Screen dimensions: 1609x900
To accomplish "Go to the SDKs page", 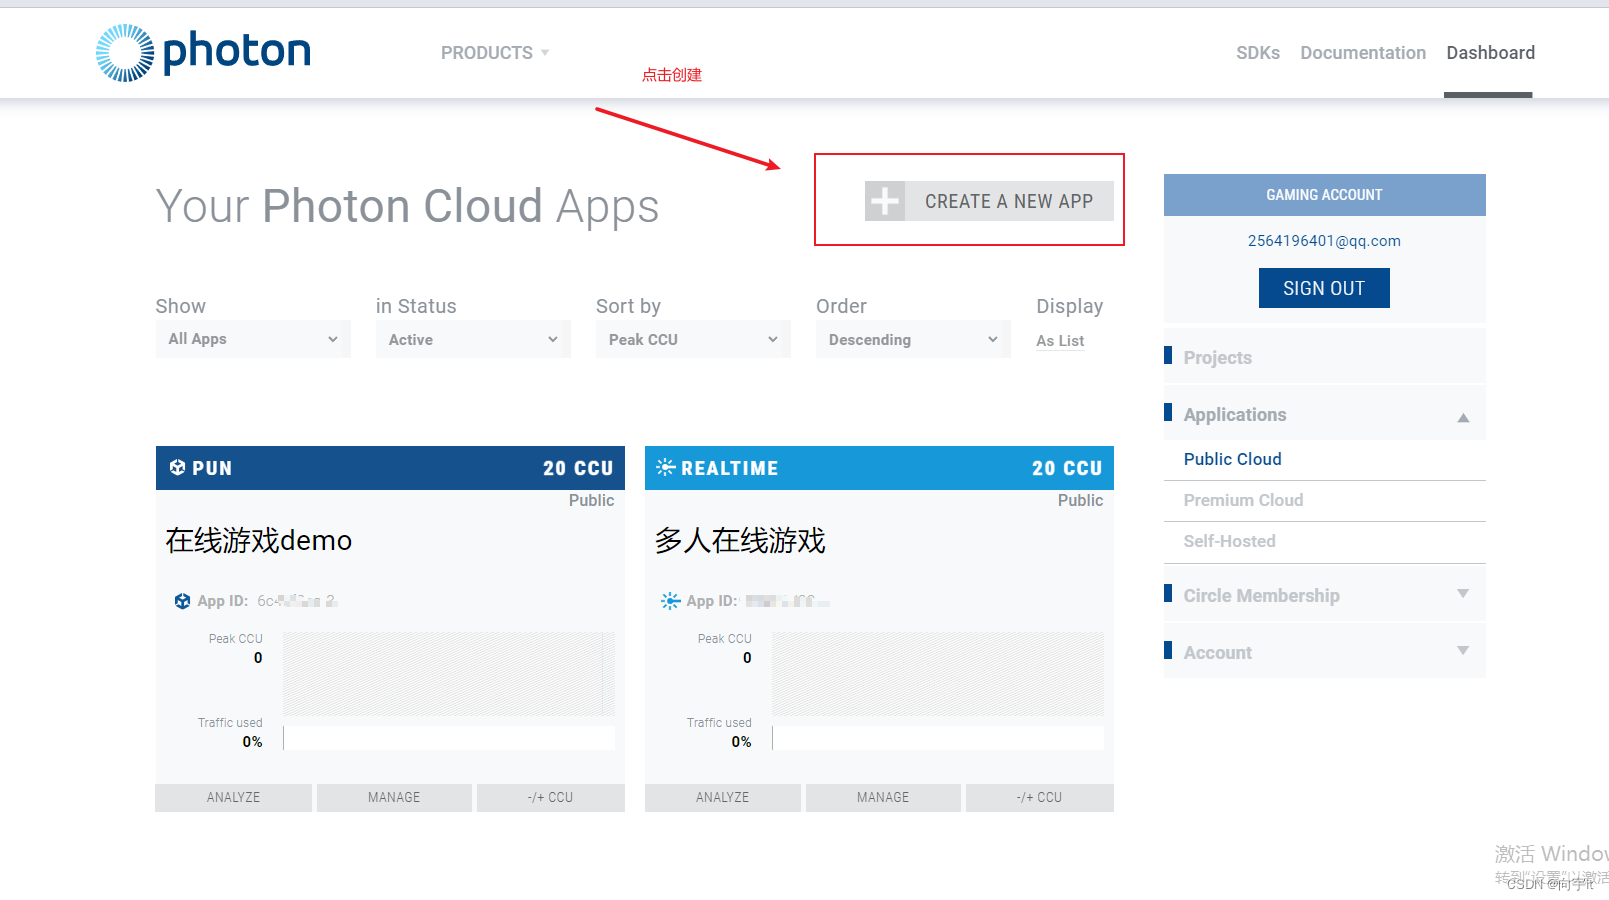I will pyautogui.click(x=1258, y=53).
